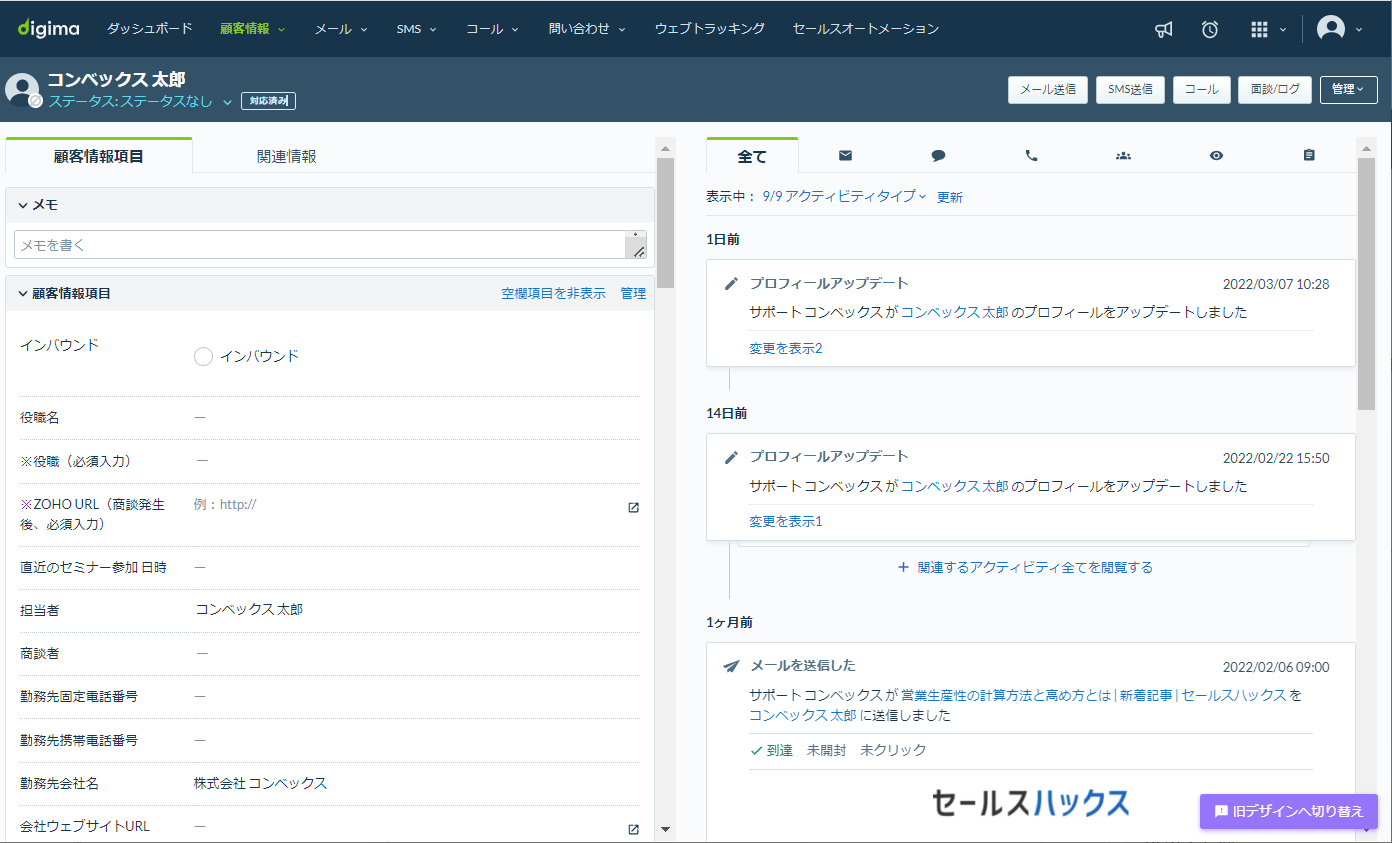Viewport: 1392px width, 843px height.
Task: Select the 全て activity tab
Action: pyautogui.click(x=752, y=156)
